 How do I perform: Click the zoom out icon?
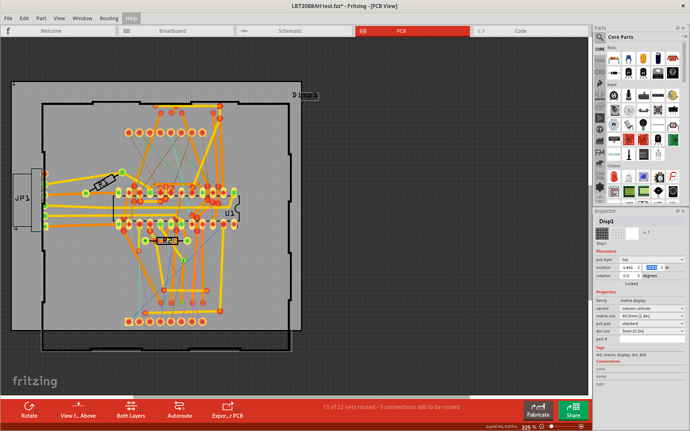click(x=542, y=426)
